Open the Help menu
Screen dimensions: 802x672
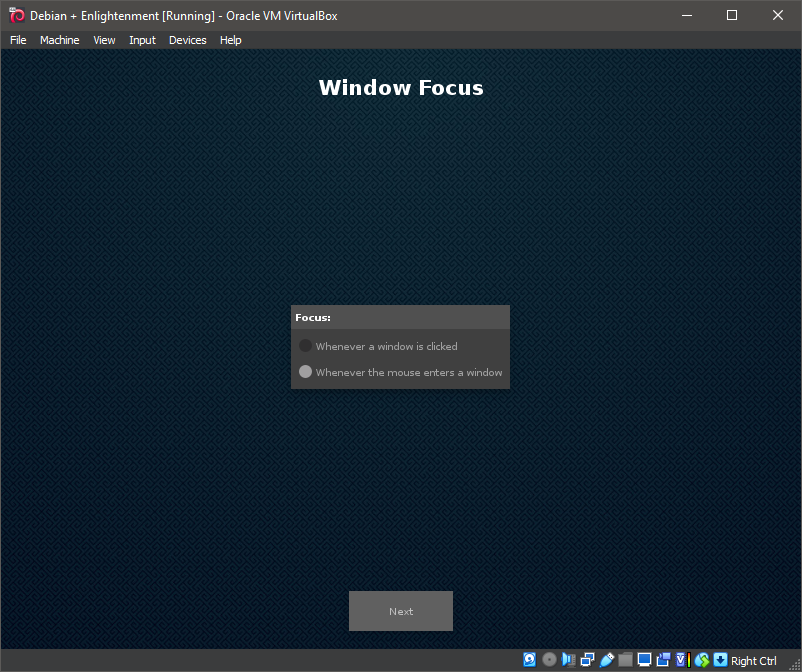(x=231, y=40)
